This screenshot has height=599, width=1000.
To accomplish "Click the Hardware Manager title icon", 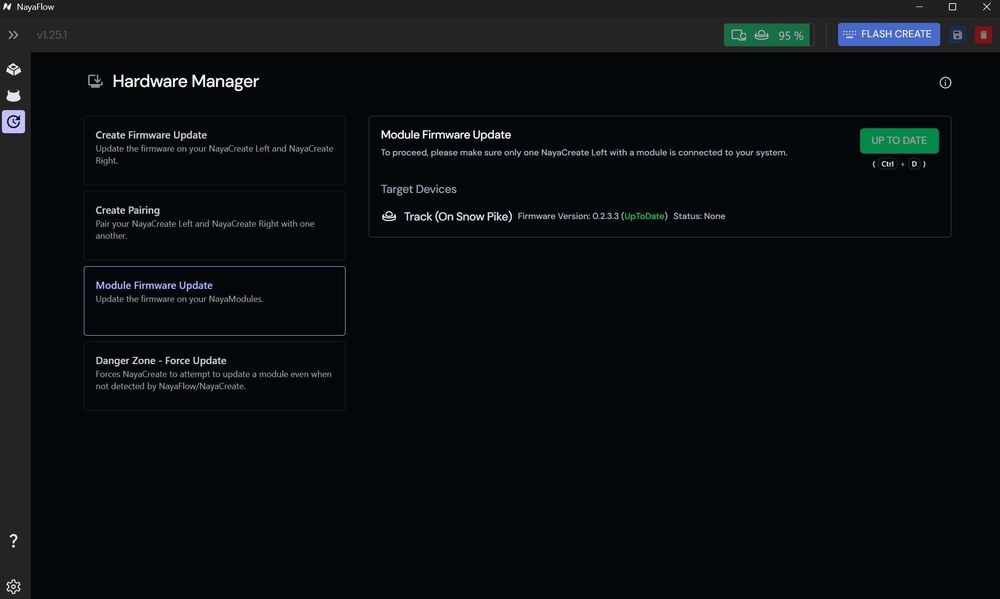I will coord(95,81).
